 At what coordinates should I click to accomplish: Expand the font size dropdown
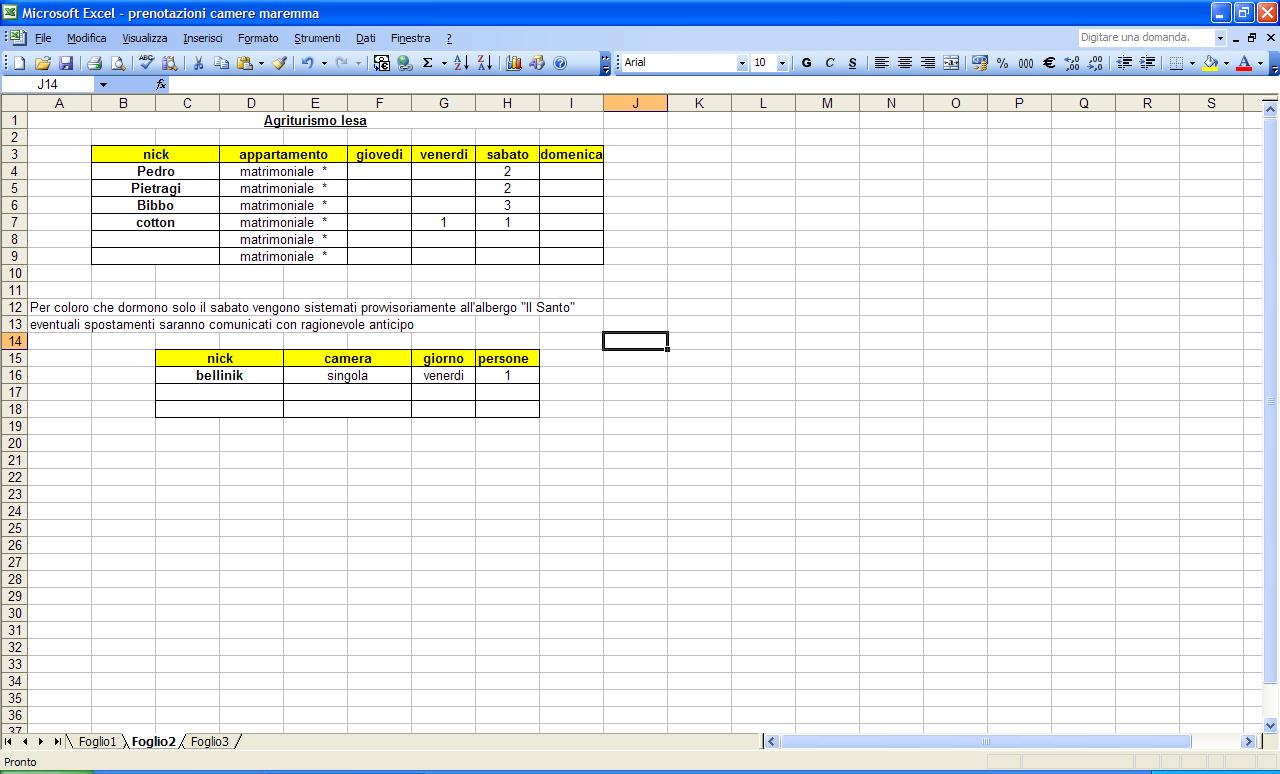click(x=781, y=63)
